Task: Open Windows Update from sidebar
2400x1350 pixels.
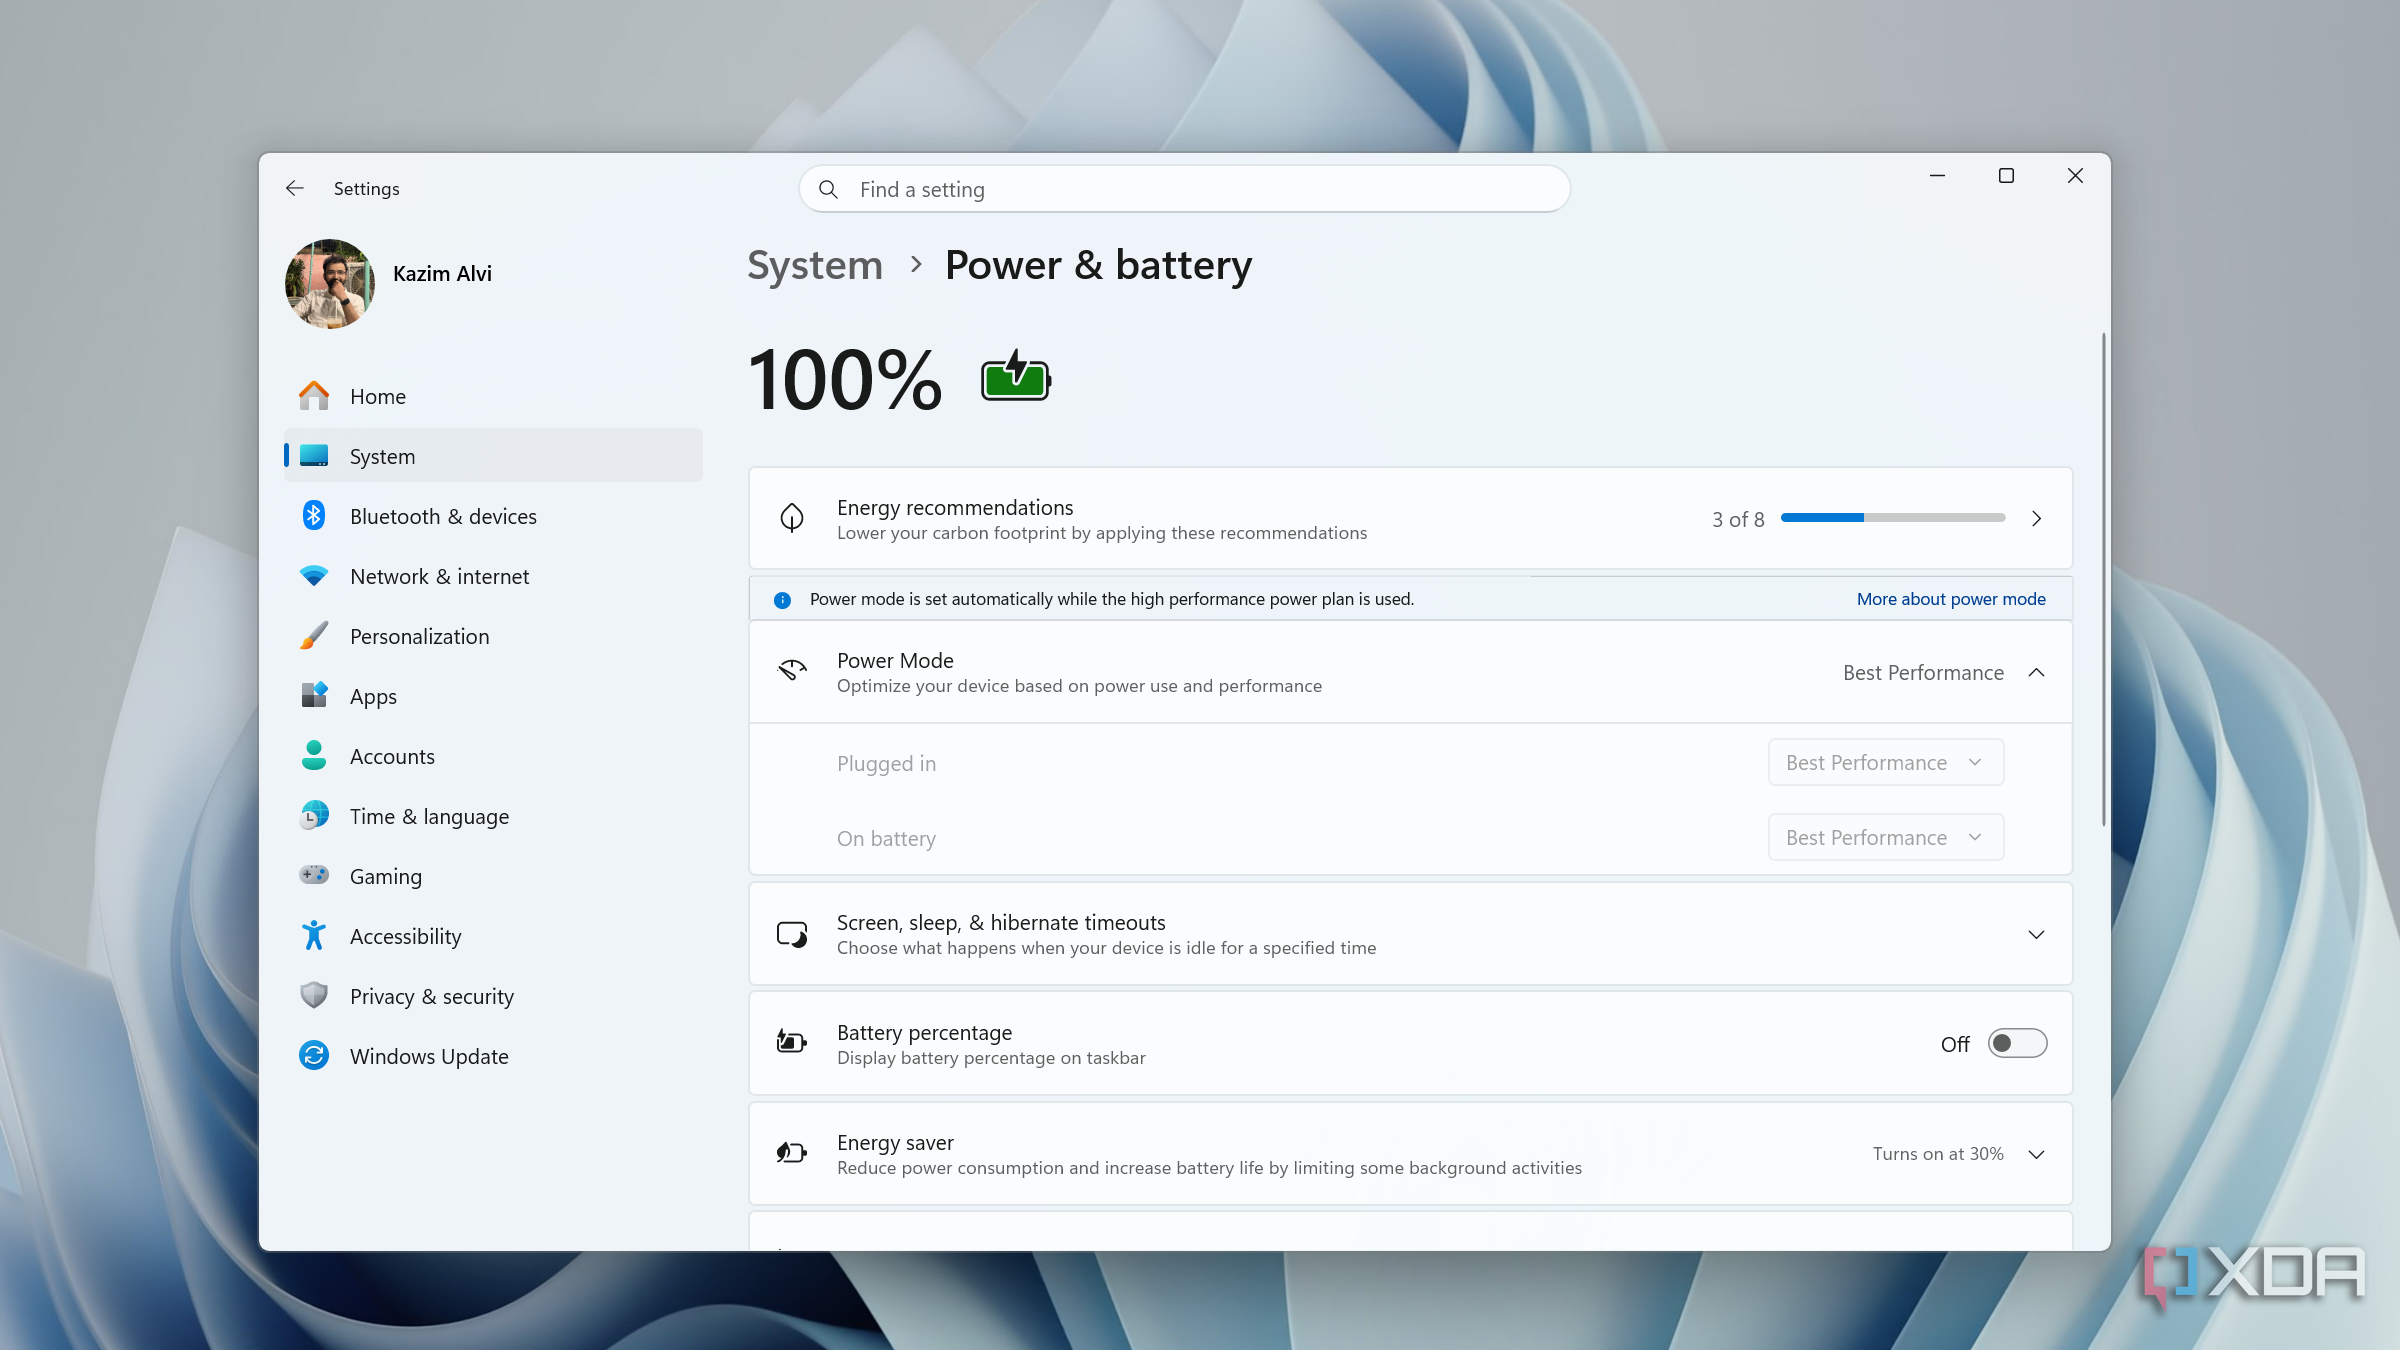Action: pyautogui.click(x=493, y=1056)
